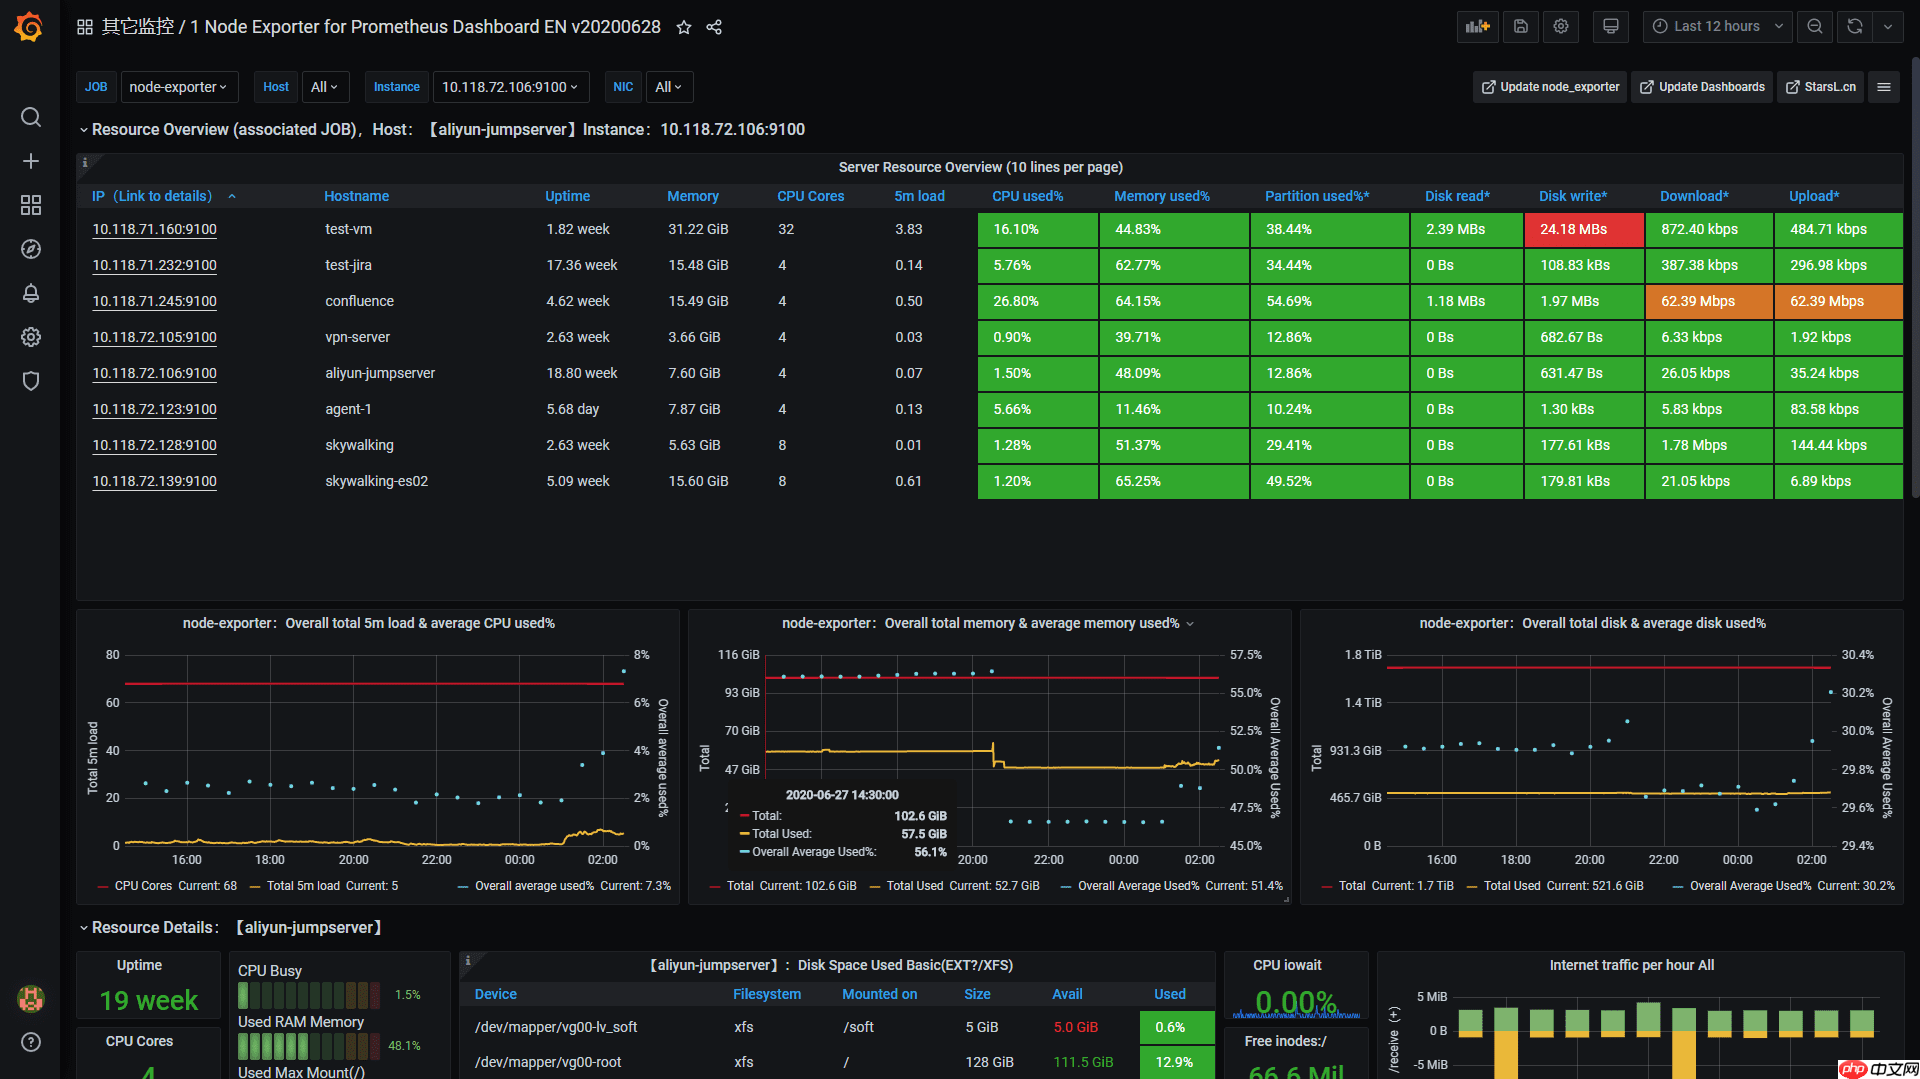Viewport: 1920px width, 1079px height.
Task: Open link 10.118.71.245:9100 for confluence
Action: pos(154,301)
